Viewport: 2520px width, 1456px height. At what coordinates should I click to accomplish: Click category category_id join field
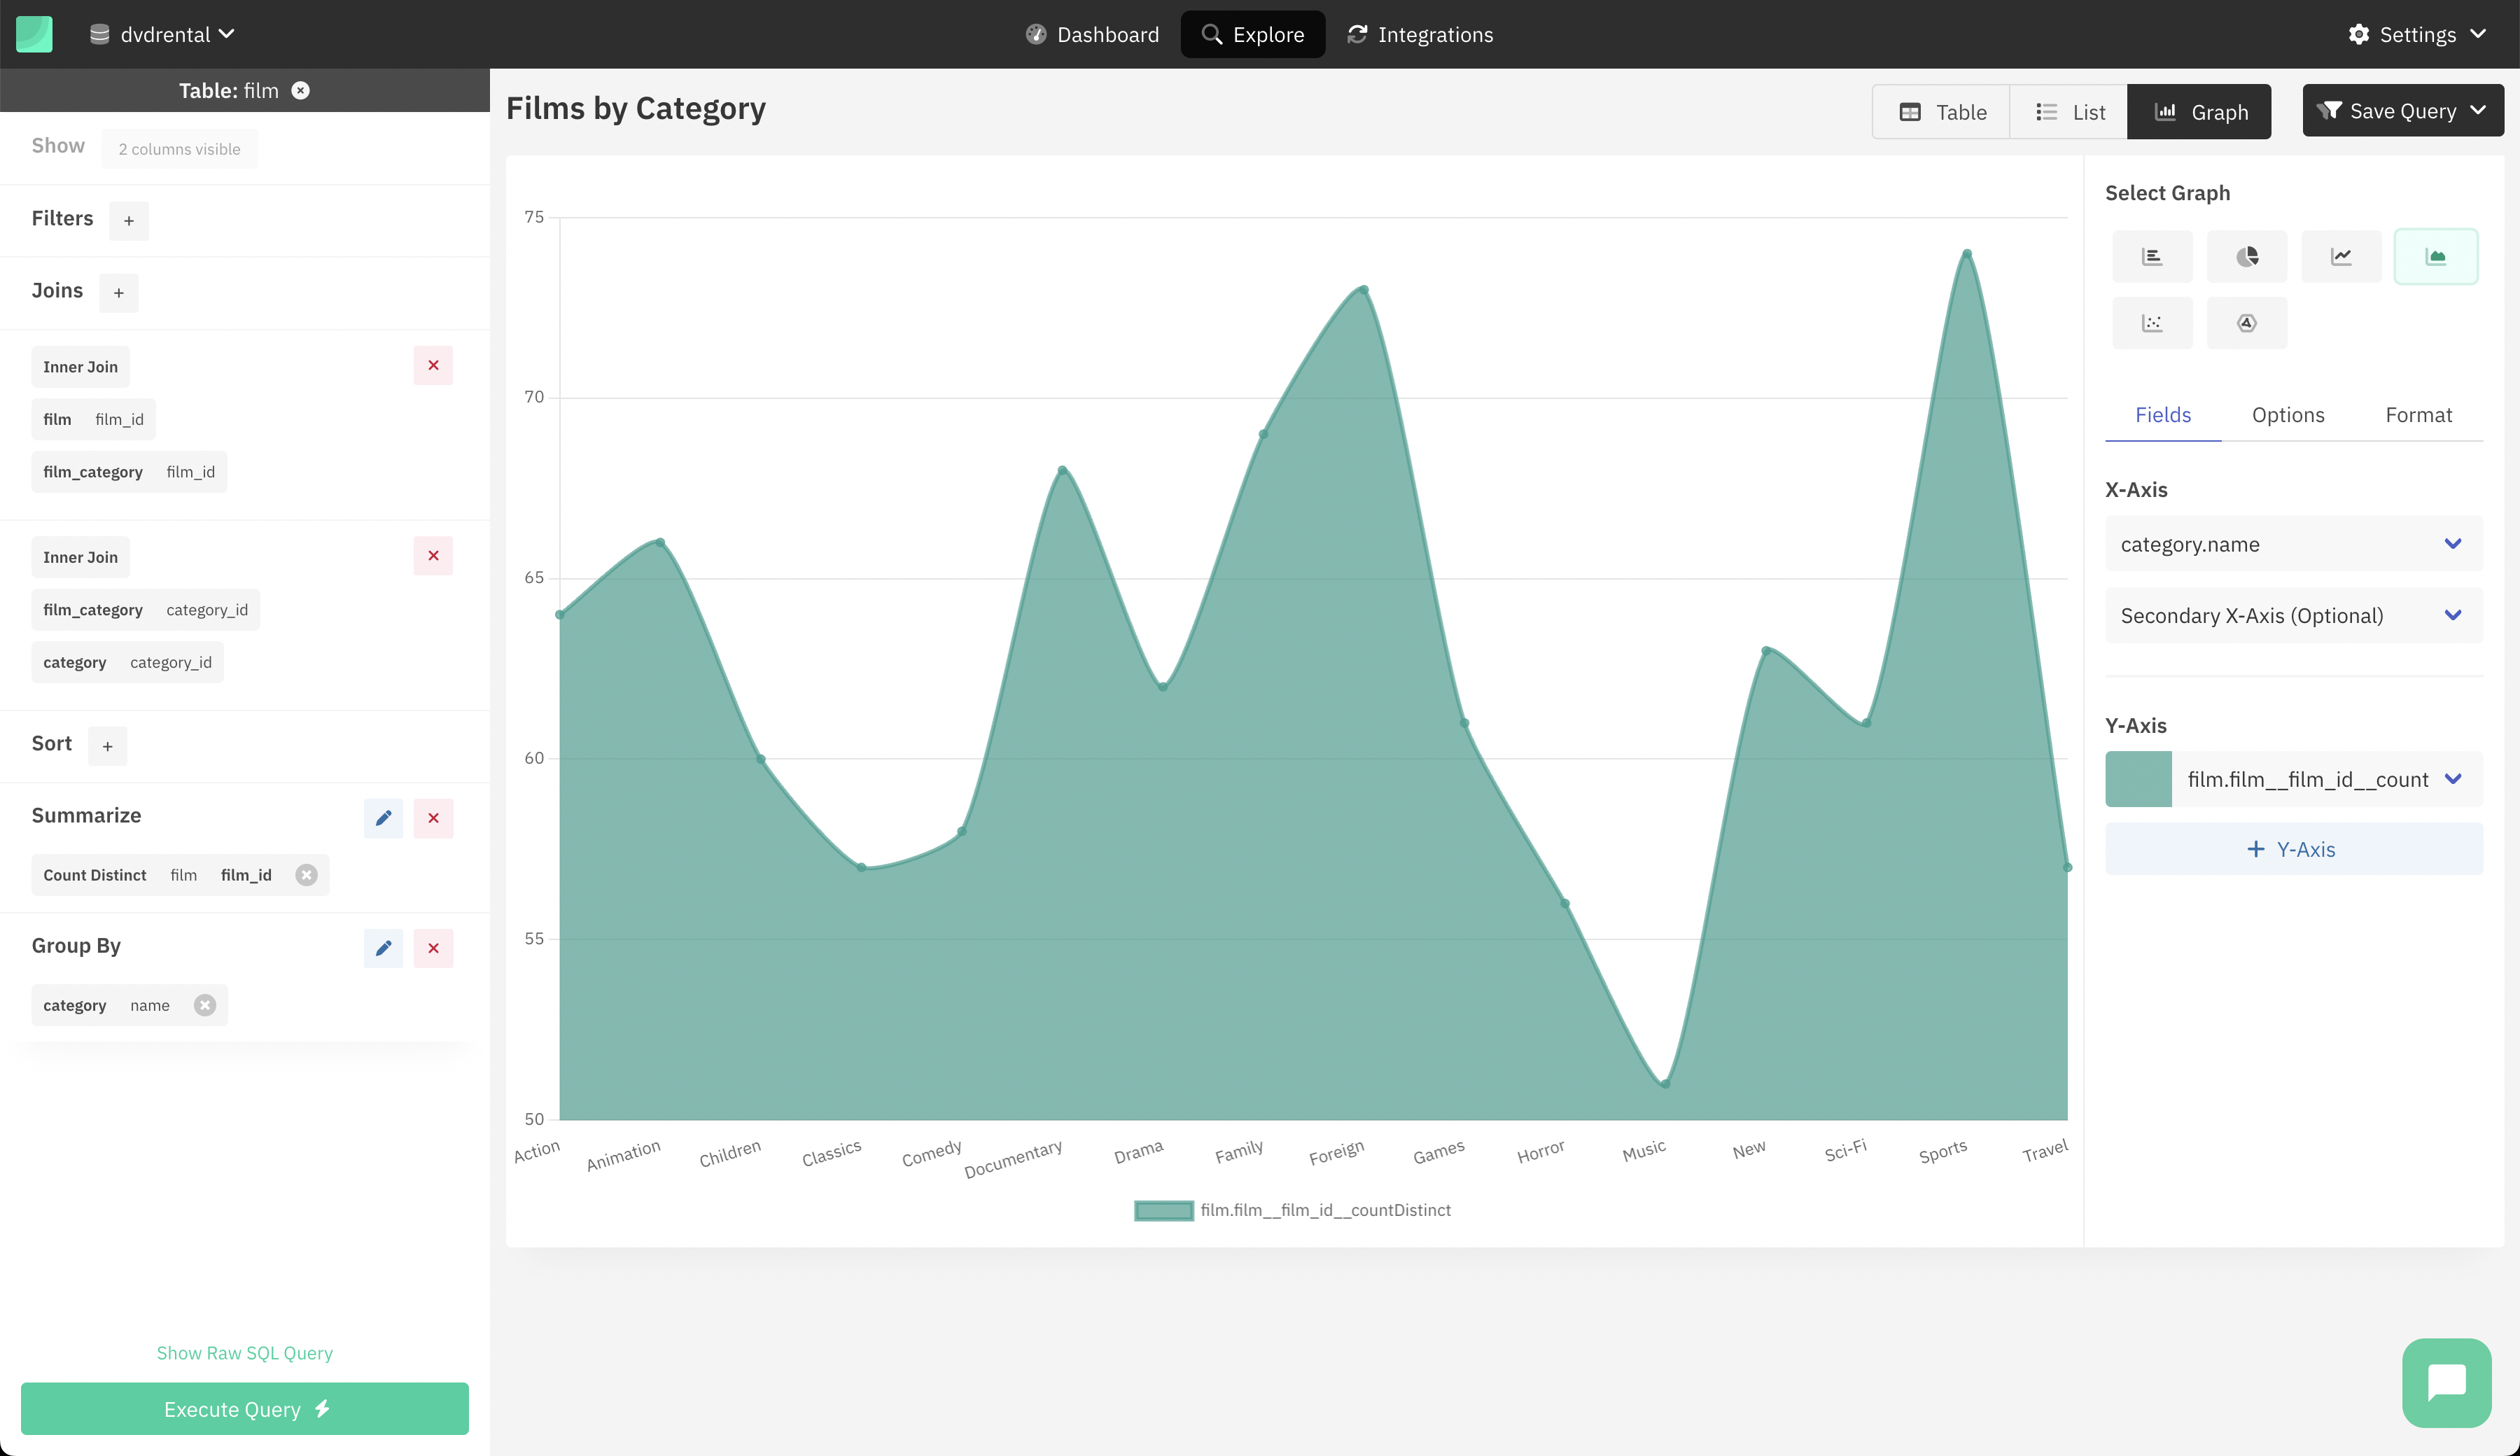(127, 663)
